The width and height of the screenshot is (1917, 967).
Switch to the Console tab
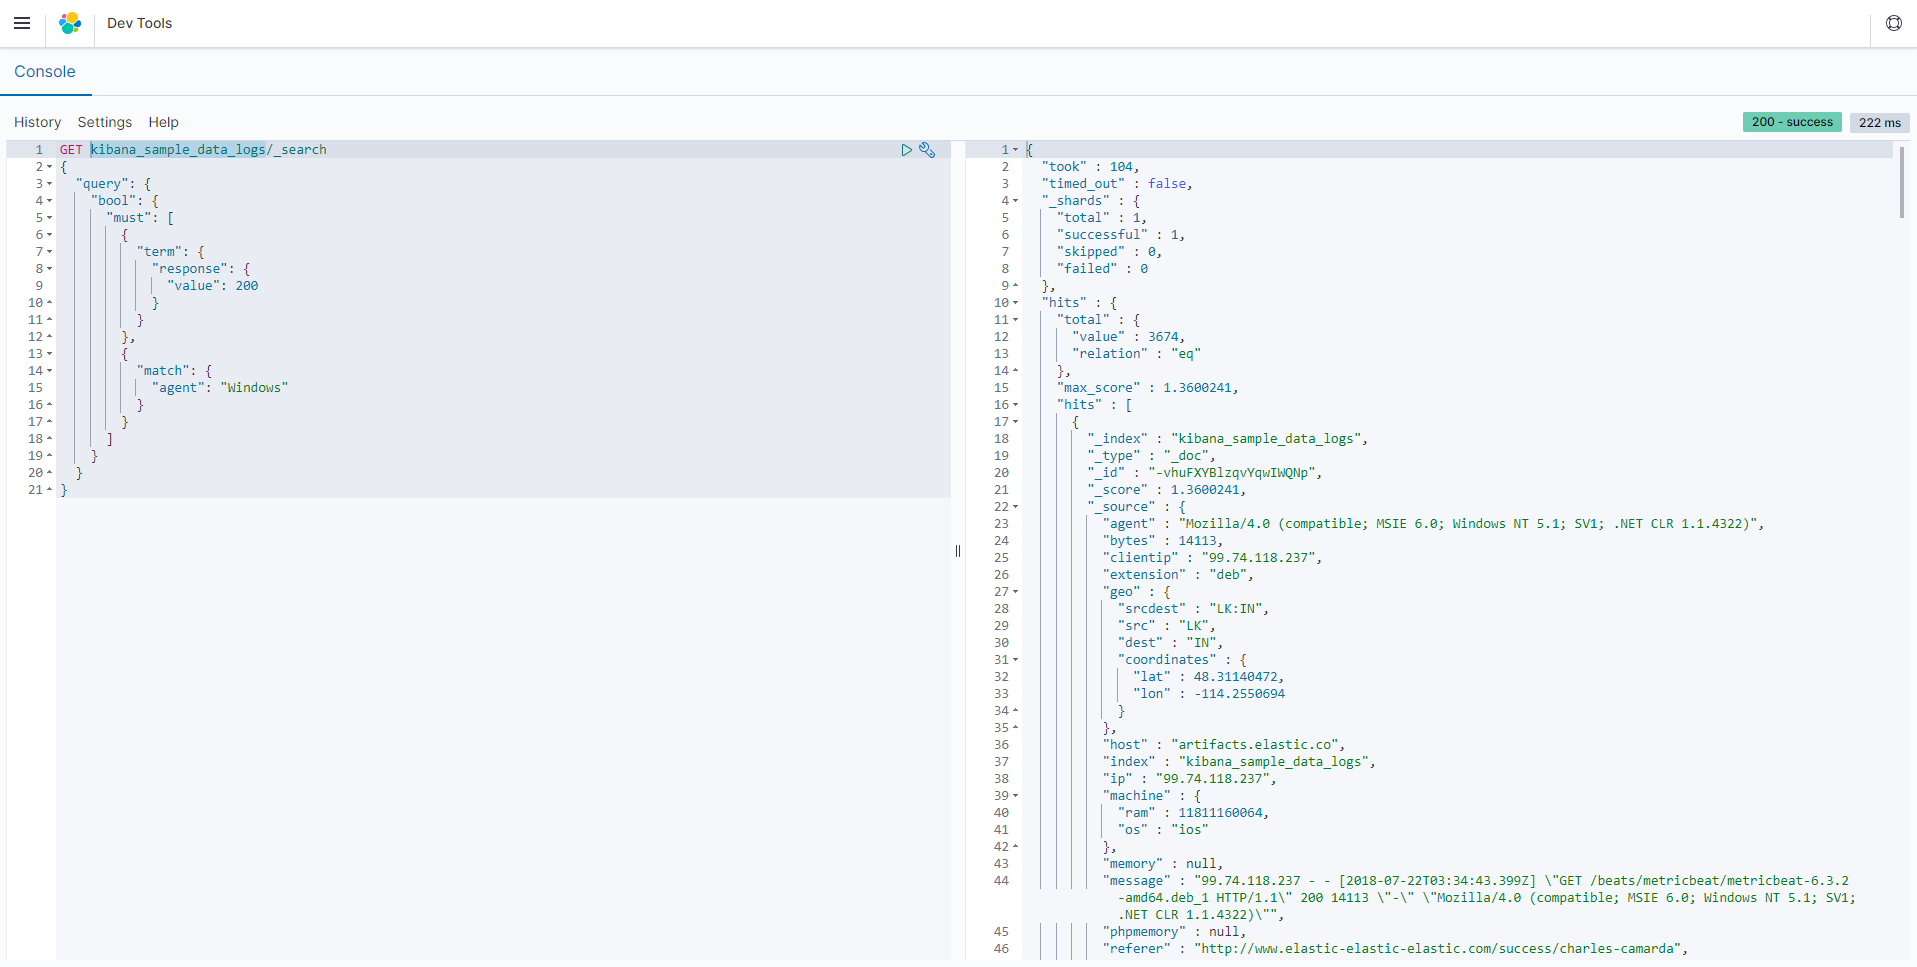tap(45, 72)
